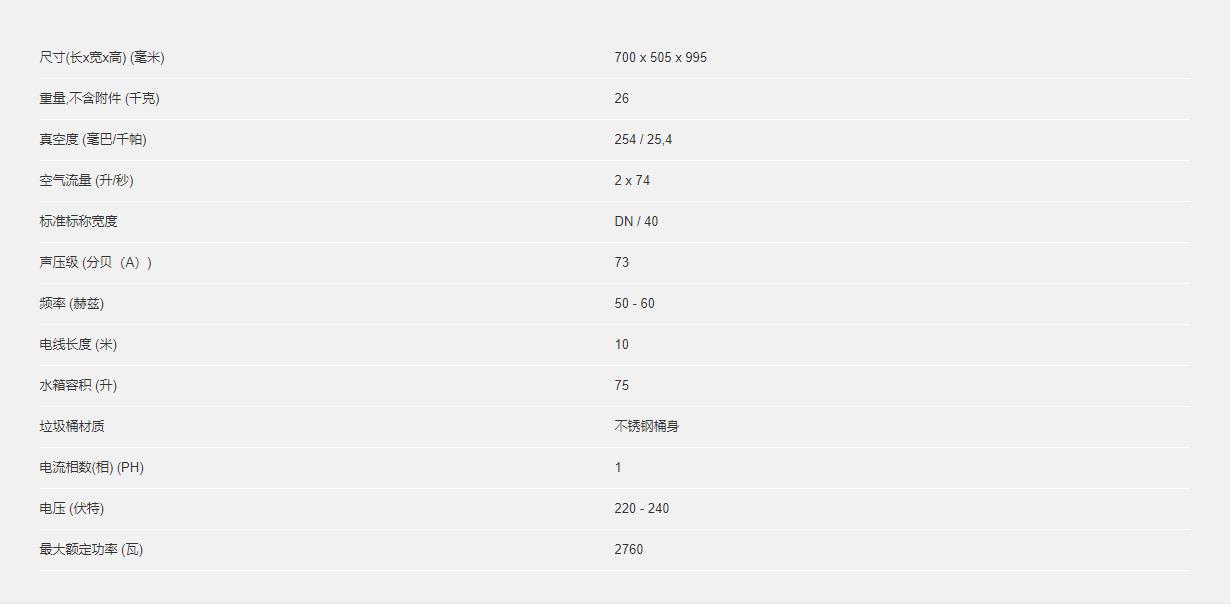Click the cable length label 电线长度 (米)
The width and height of the screenshot is (1231, 604).
[78, 344]
